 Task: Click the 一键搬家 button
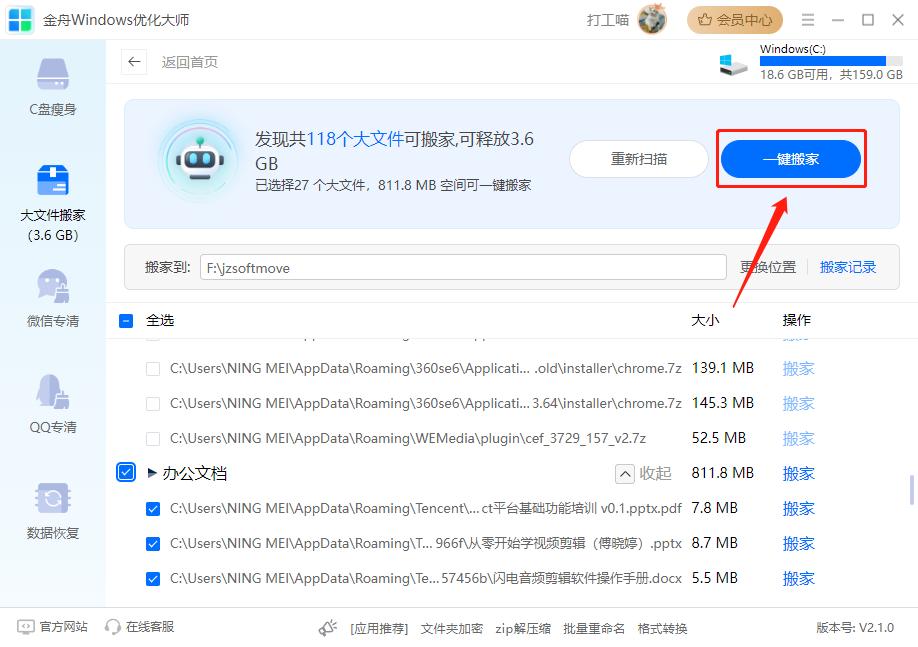[x=791, y=159]
